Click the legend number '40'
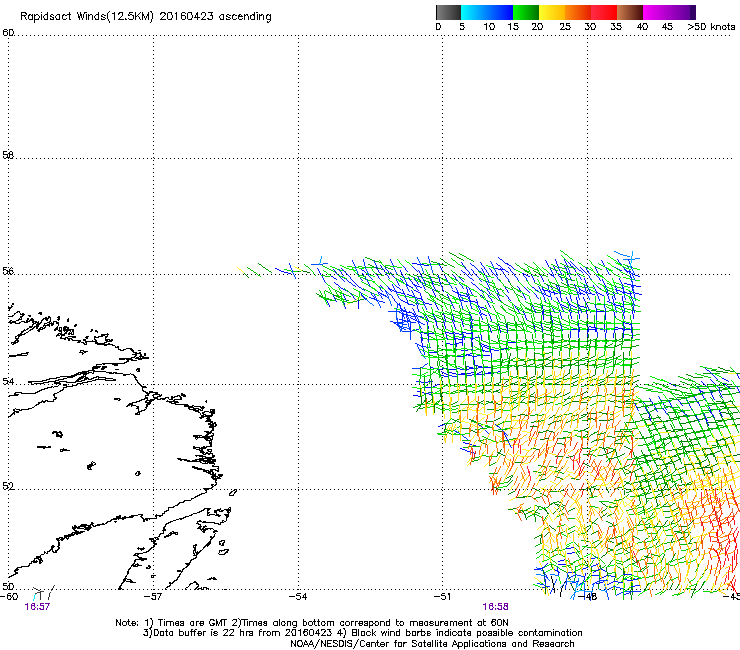The height and width of the screenshot is (650, 740). pyautogui.click(x=642, y=27)
